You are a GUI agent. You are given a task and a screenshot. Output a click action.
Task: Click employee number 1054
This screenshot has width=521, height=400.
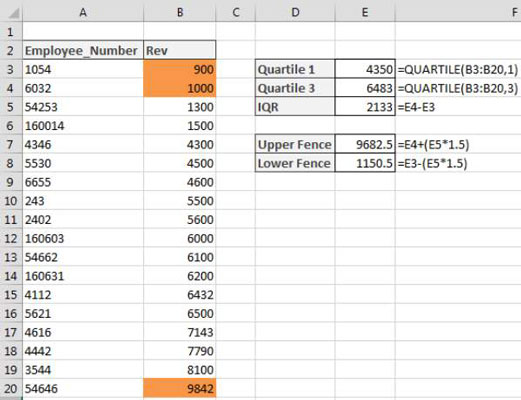click(83, 69)
